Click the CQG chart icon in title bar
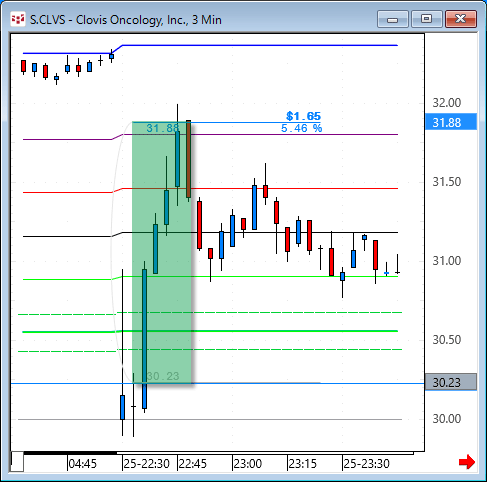The width and height of the screenshot is (487, 482). pyautogui.click(x=18, y=19)
